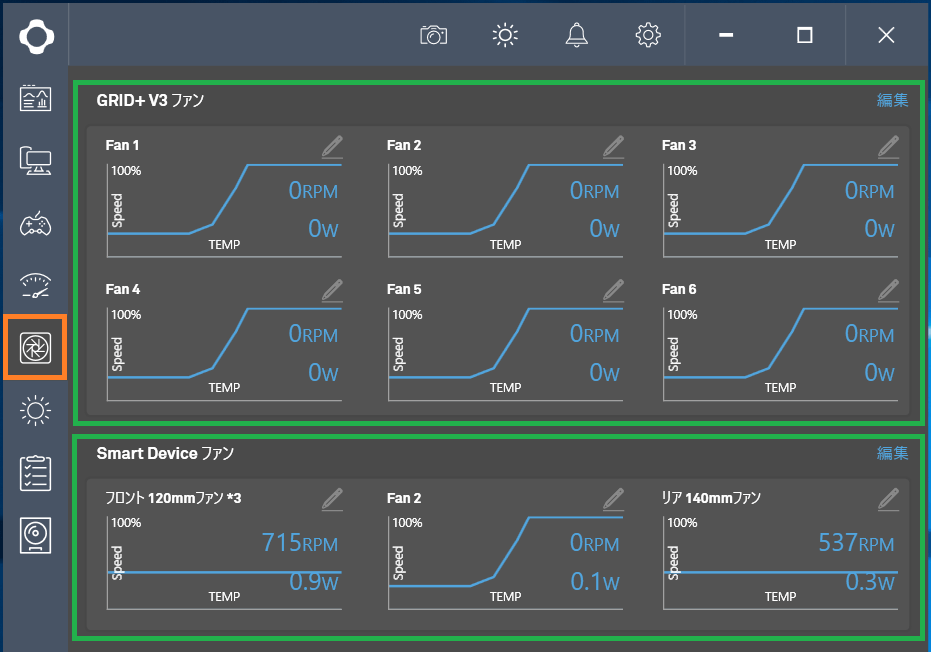Edit Fan 3 with pencil icon
This screenshot has width=931, height=652.
click(888, 147)
